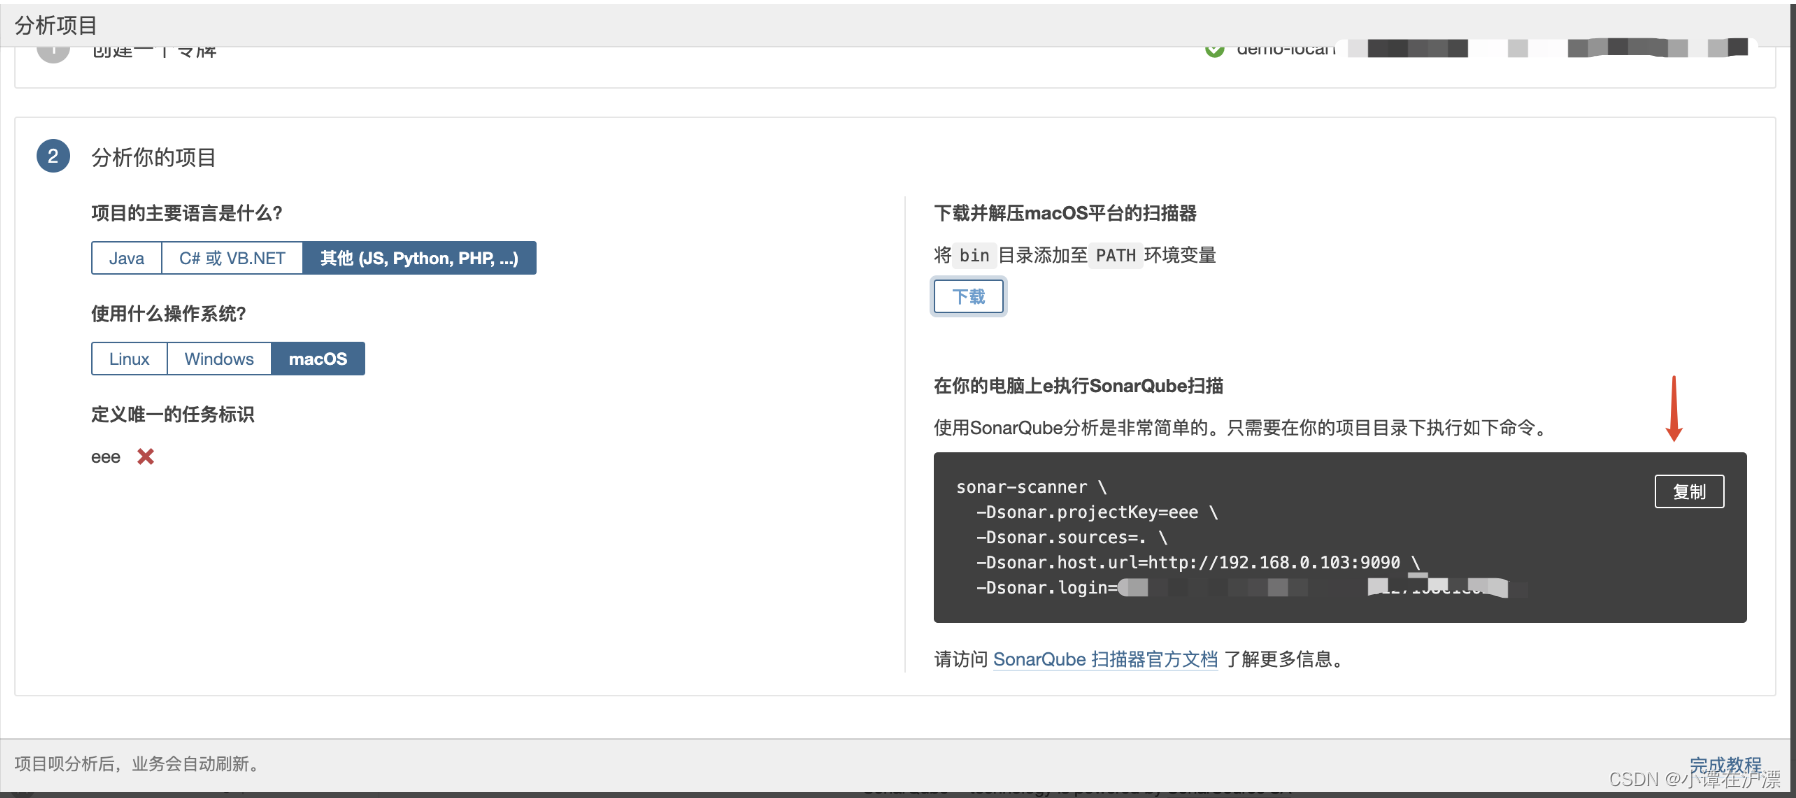
Task: Click the -Dsonar.login line
Action: pos(1250,588)
